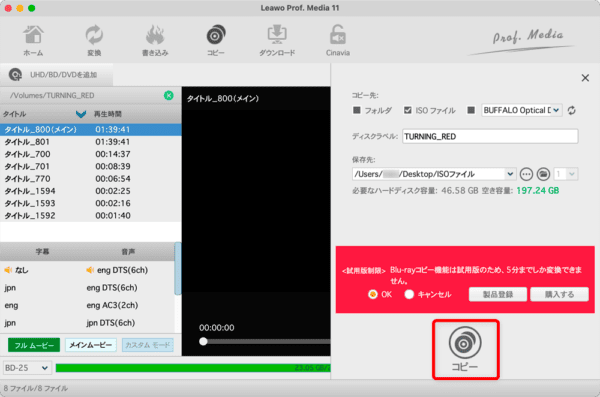Click the 製品登録 button
Screen dimensions: 600x397
tap(498, 294)
